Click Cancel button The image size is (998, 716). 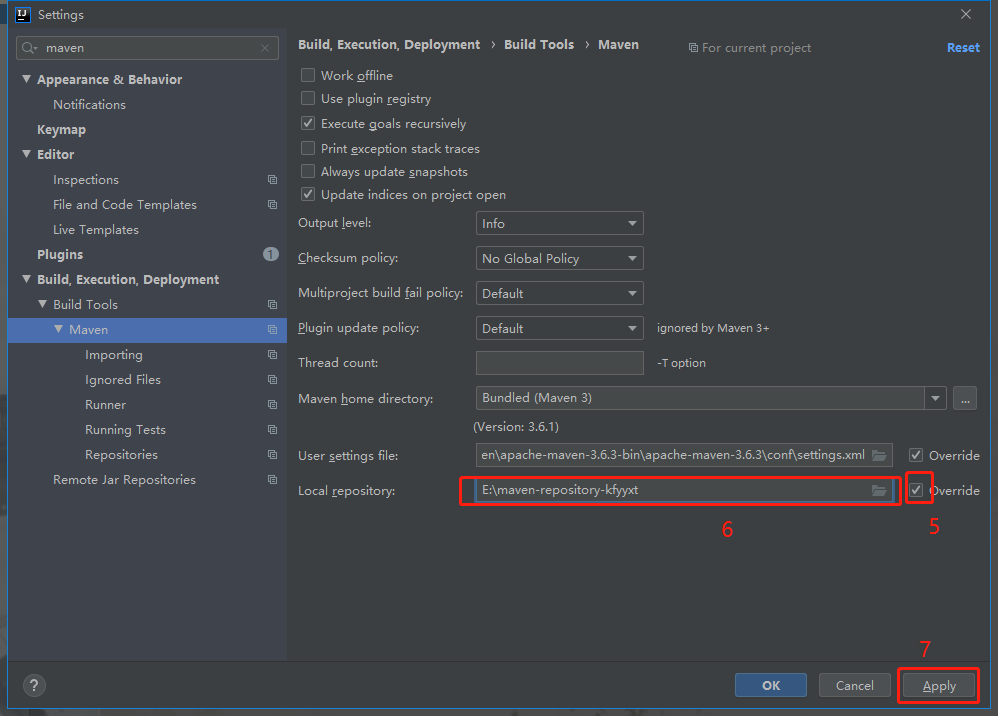[x=854, y=685]
